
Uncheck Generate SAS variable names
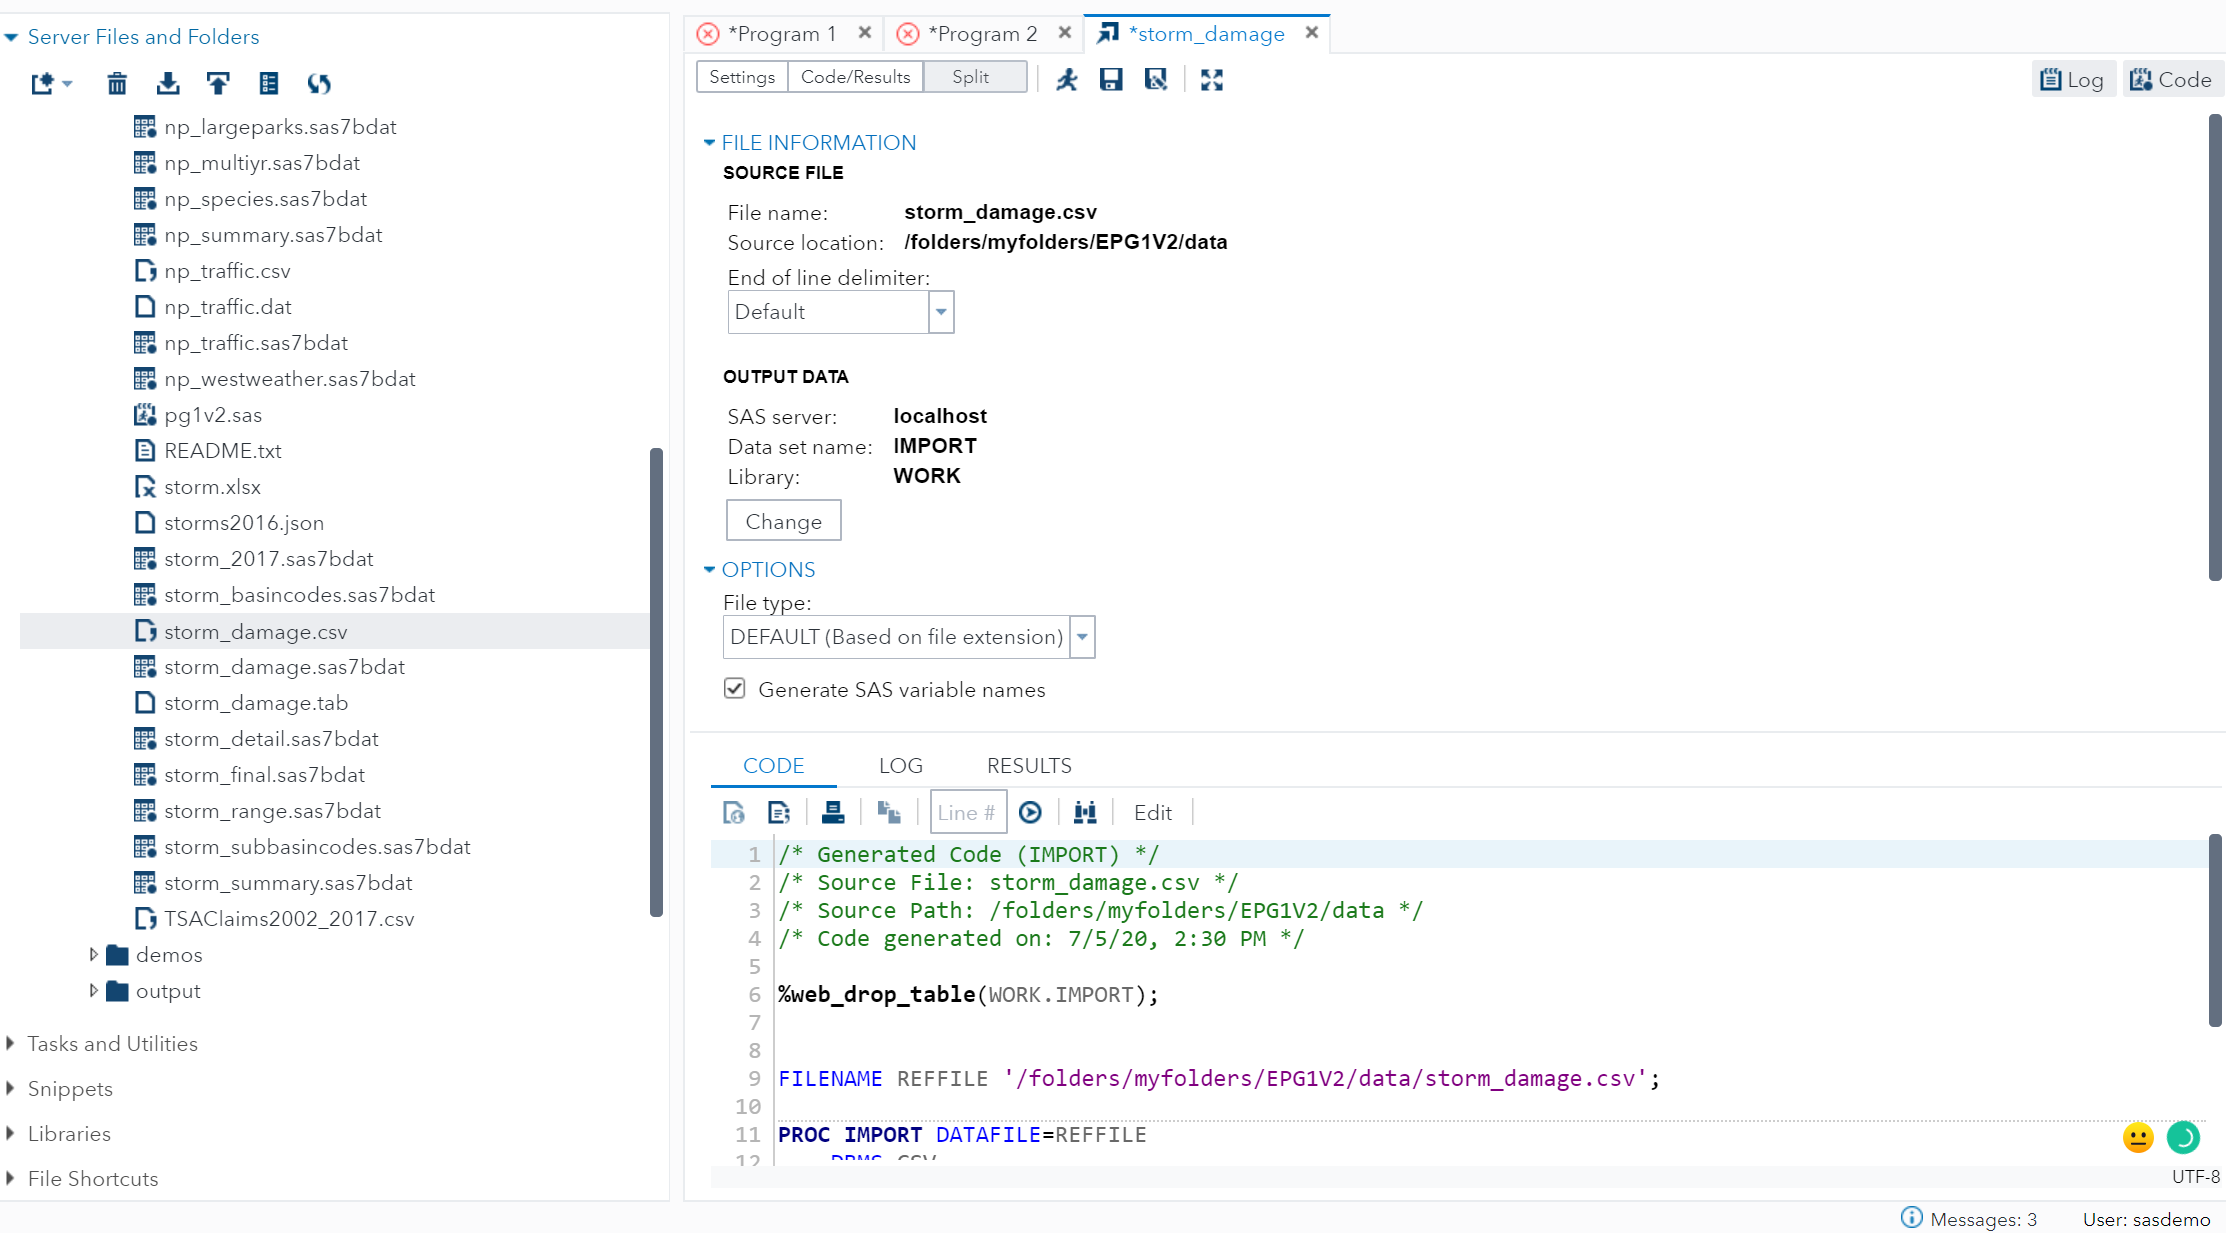pos(735,689)
